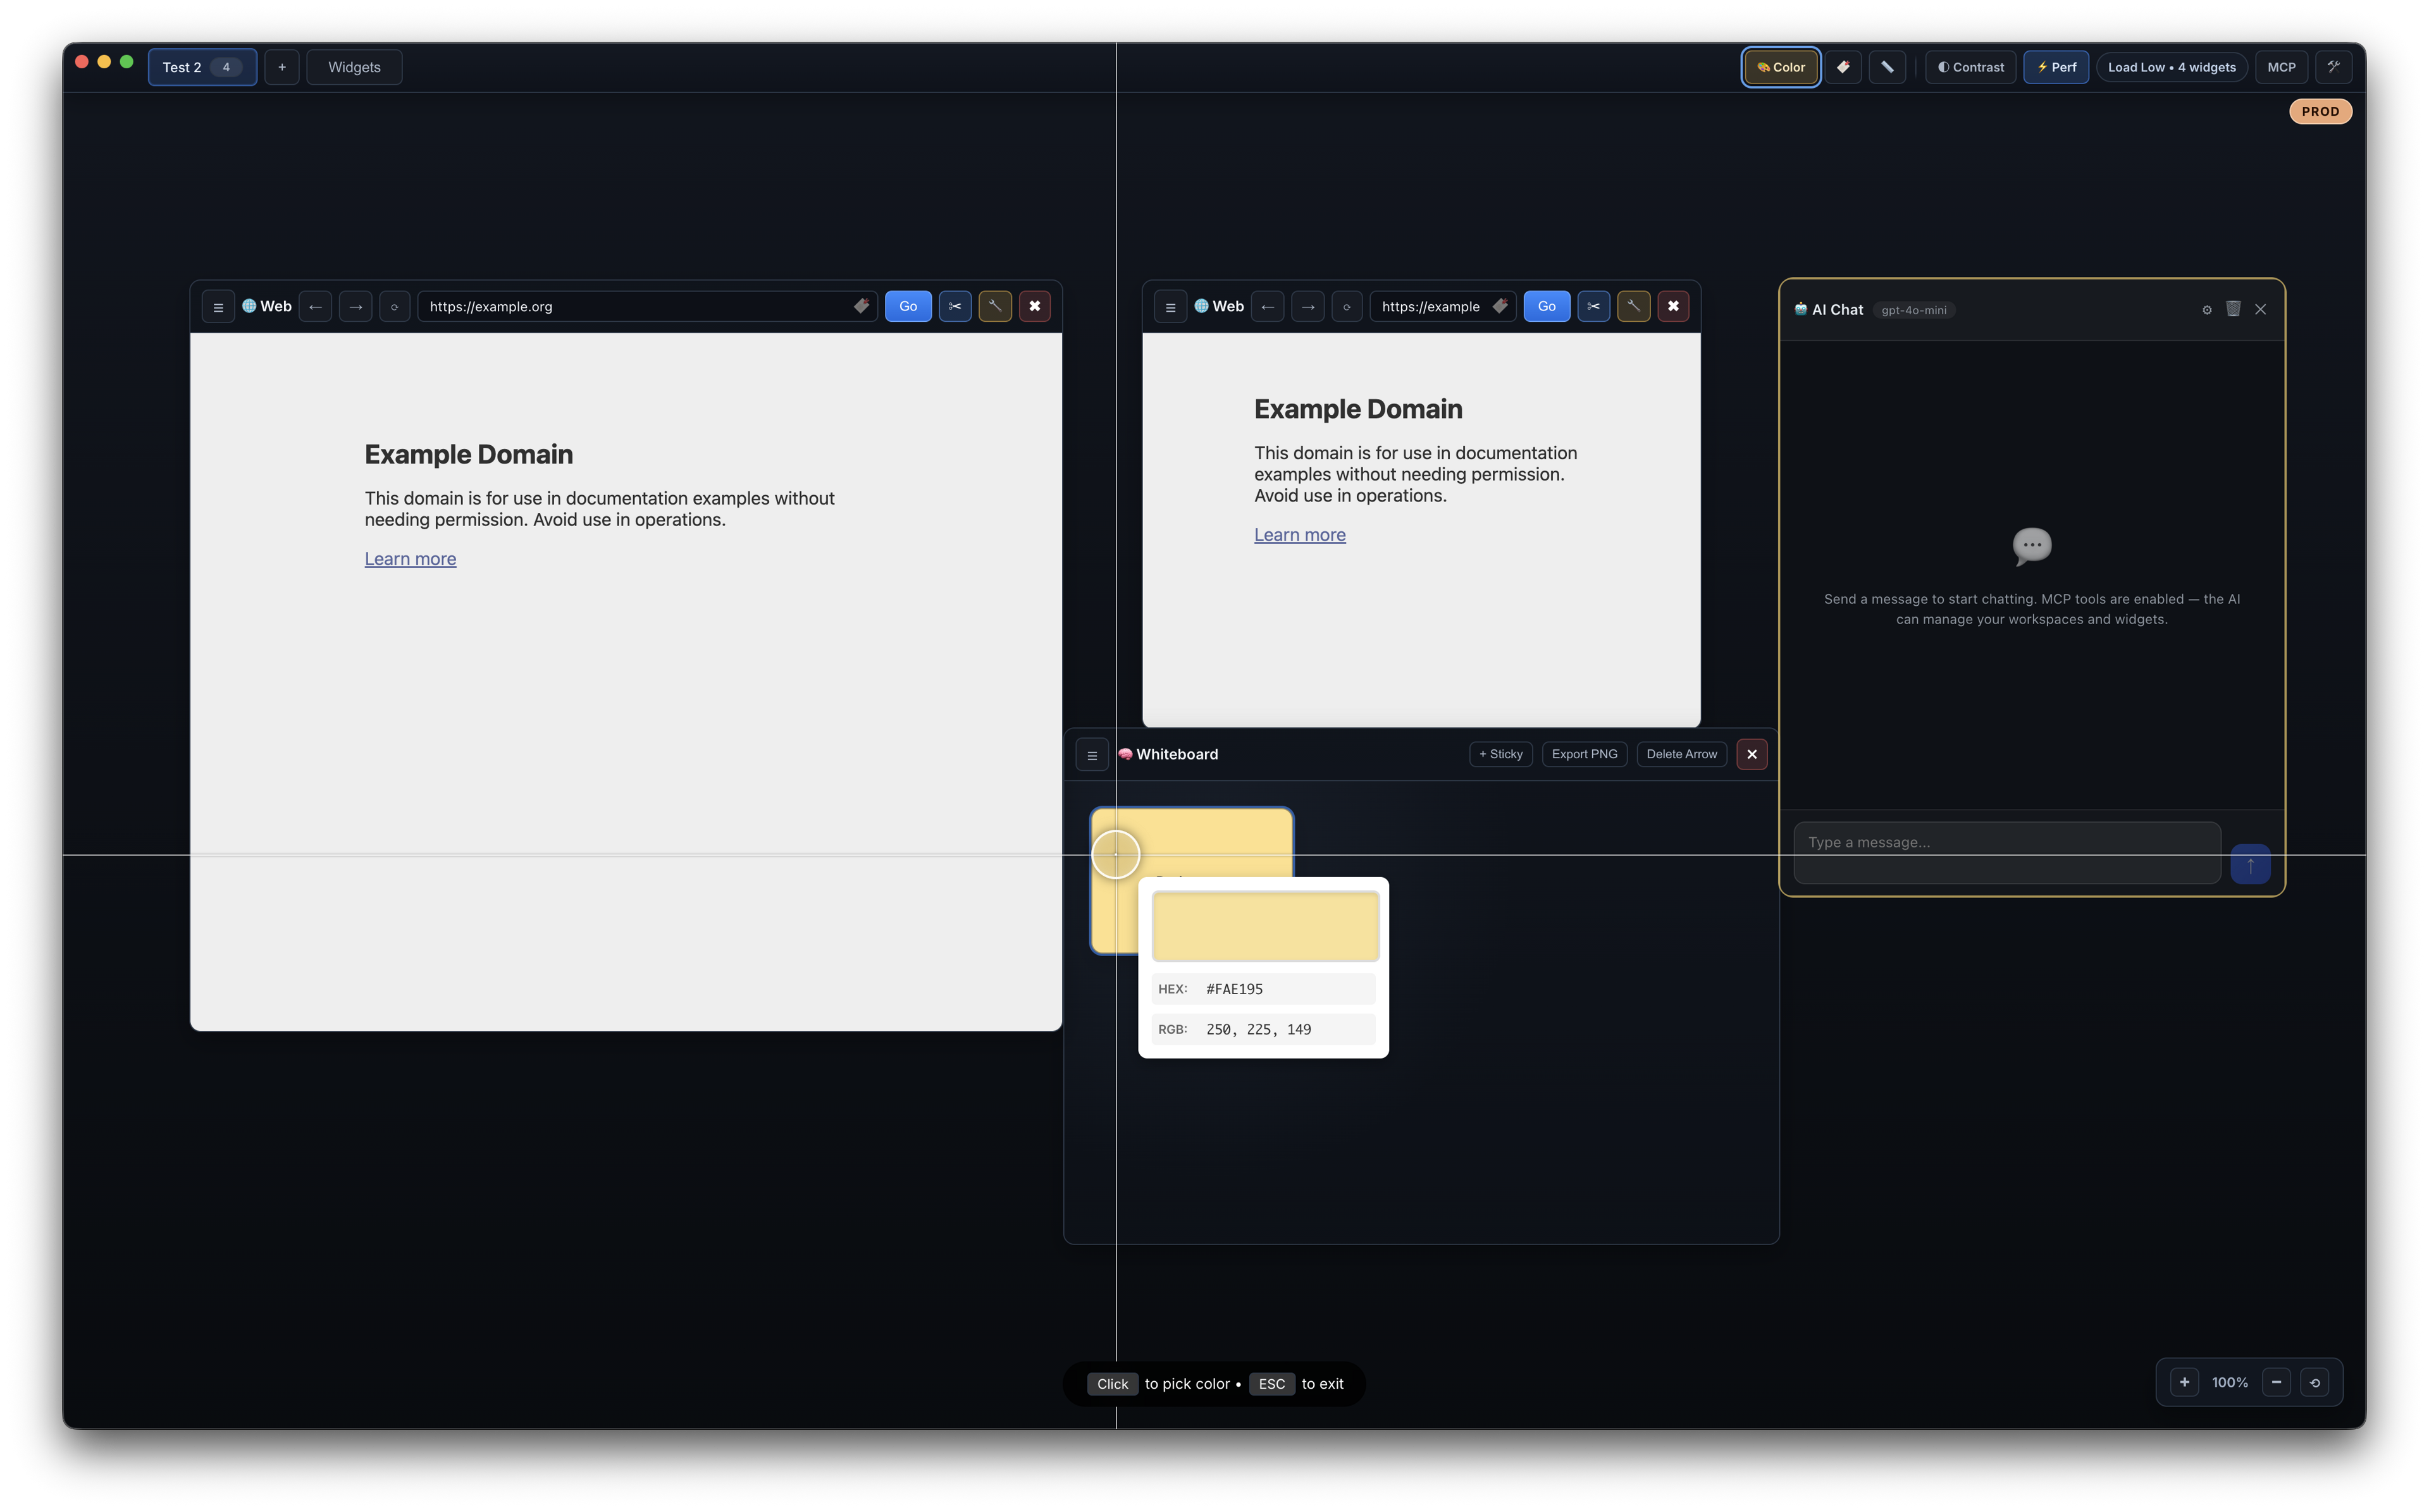
Task: Add a new workspace with the plus tab
Action: pos(282,67)
